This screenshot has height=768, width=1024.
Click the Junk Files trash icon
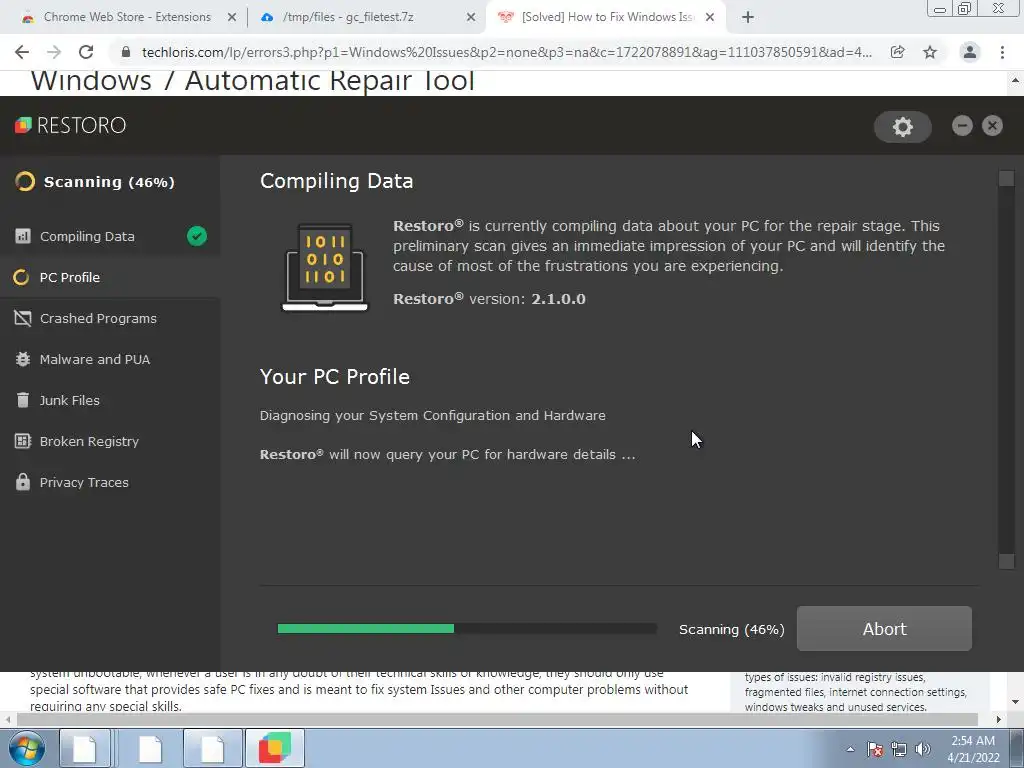coord(23,400)
